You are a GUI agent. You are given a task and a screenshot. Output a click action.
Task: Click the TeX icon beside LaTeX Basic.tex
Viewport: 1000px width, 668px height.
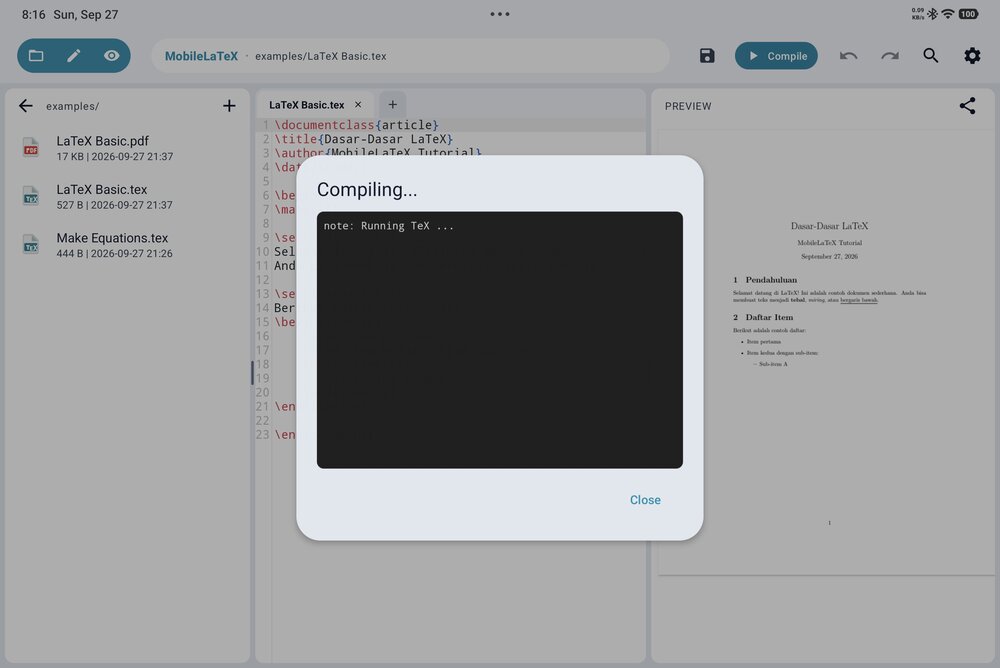(31, 197)
